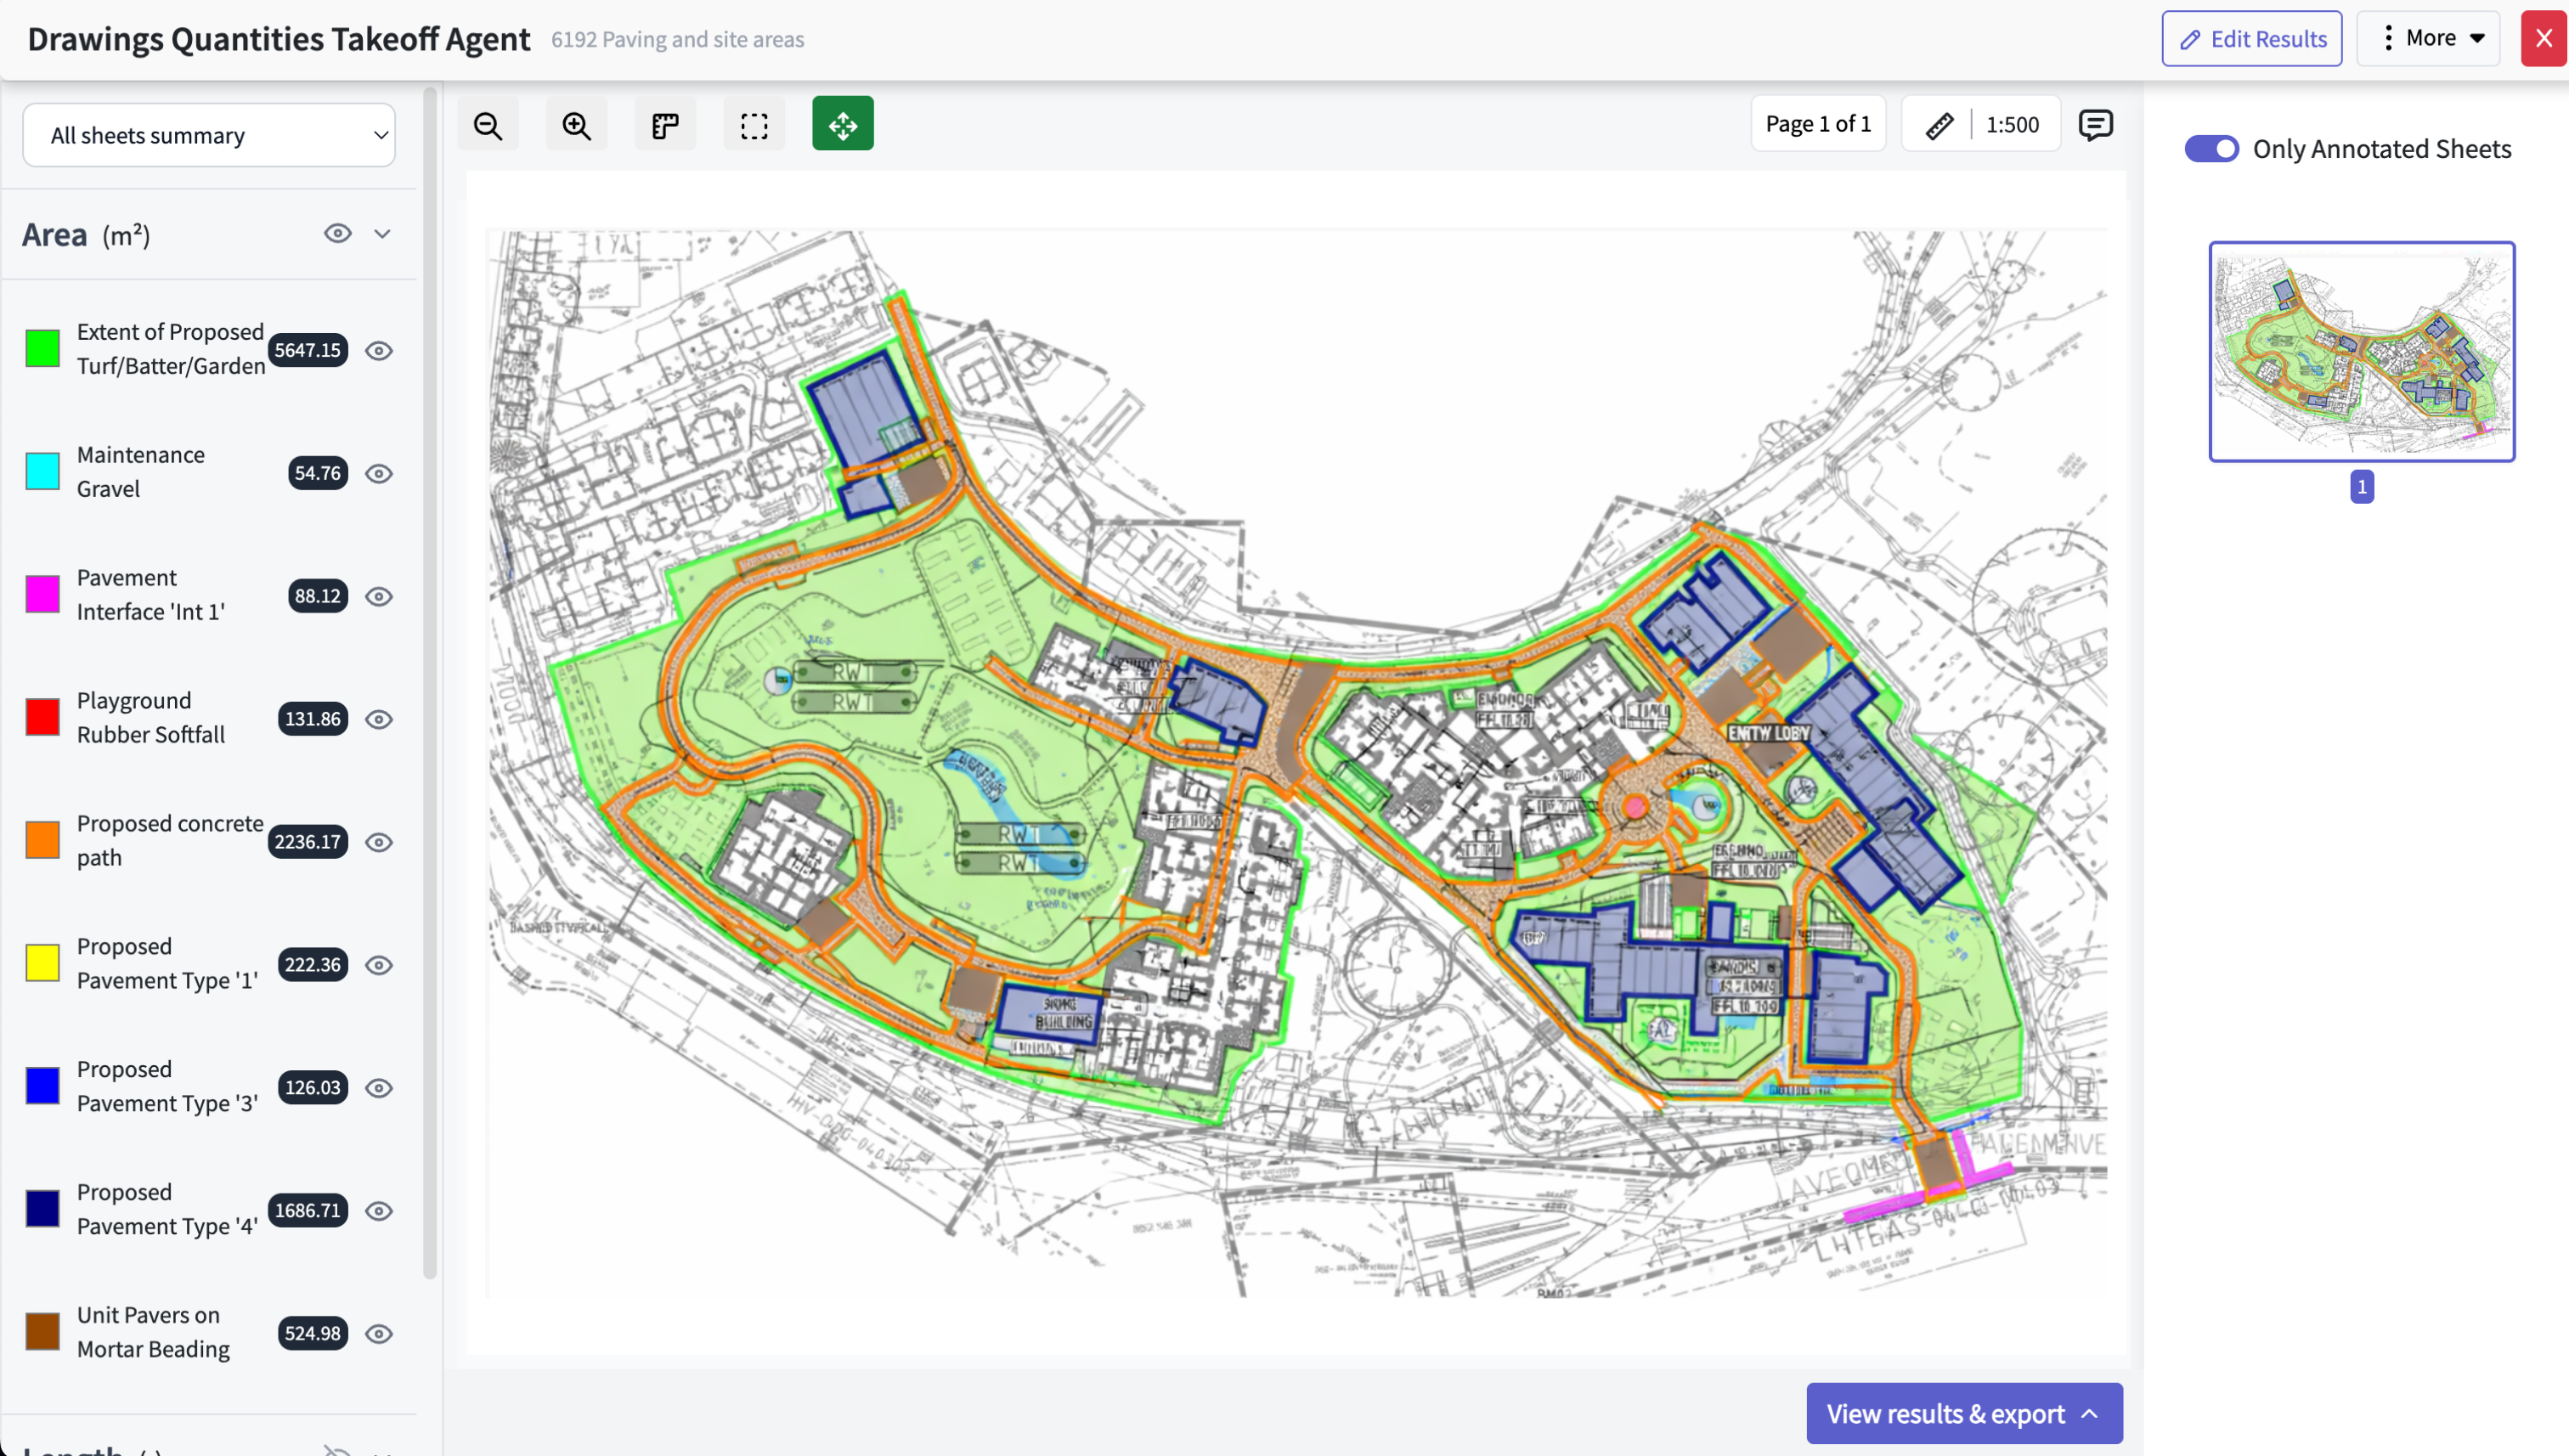
Task: Click the ruler scale measurement icon
Action: pos(1939,125)
